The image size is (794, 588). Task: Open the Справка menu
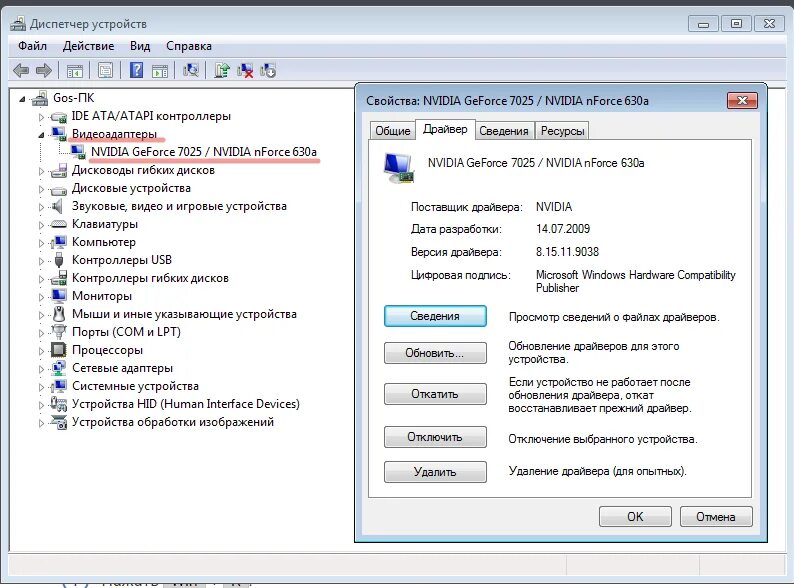(x=189, y=46)
